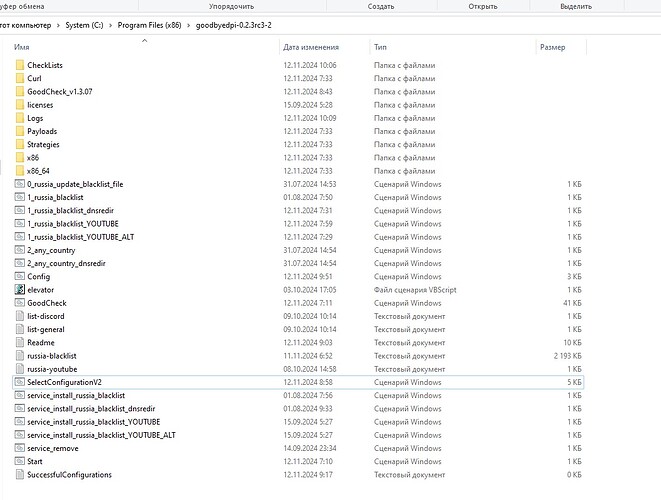This screenshot has width=661, height=500.
Task: Select service_install_russia_blacklist_YOUTUBE_ALT file name
Action: coord(101,435)
